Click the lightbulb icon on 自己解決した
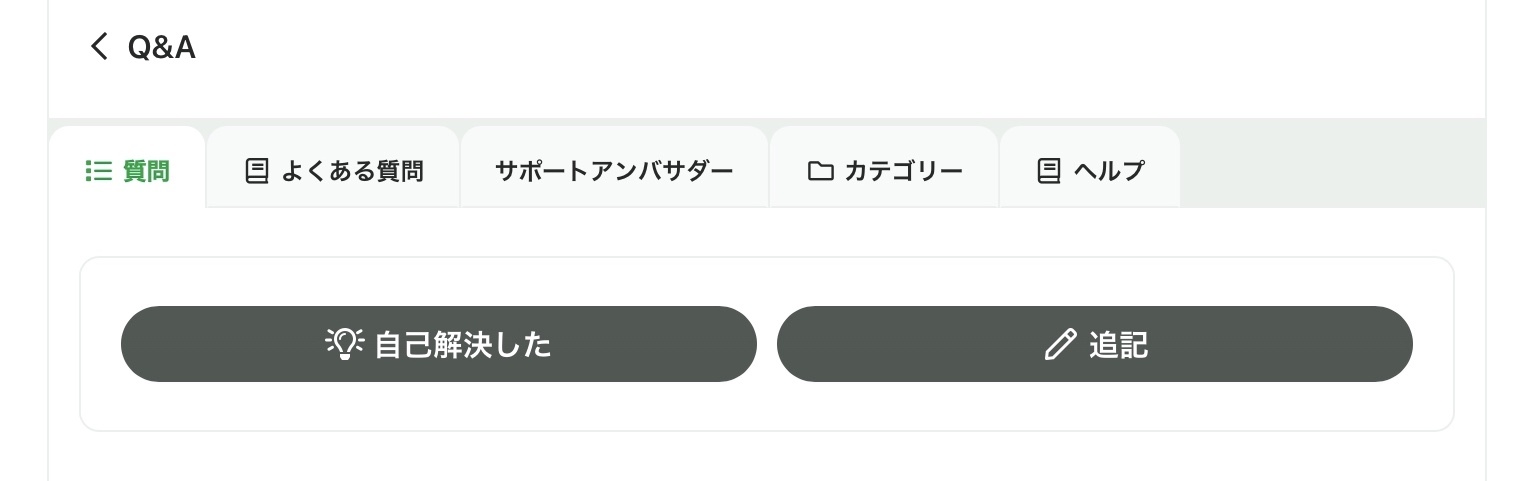 (345, 344)
